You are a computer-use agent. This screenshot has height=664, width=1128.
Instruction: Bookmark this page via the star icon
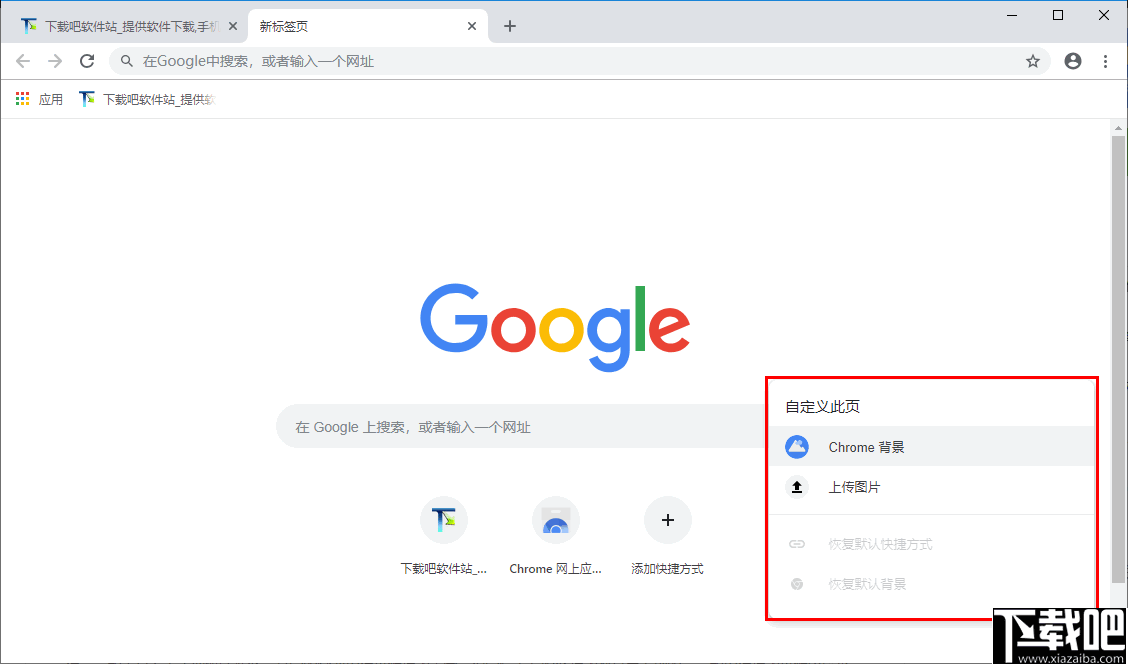pos(1032,61)
